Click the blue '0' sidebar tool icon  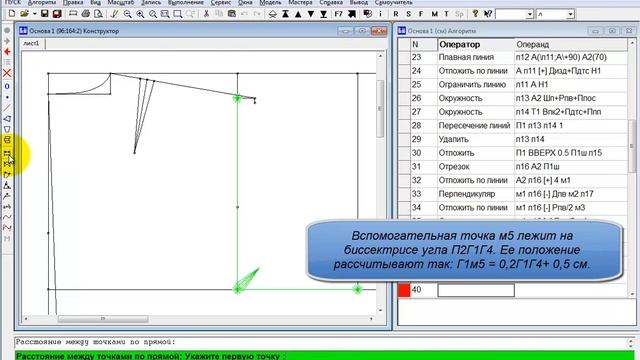7,87
